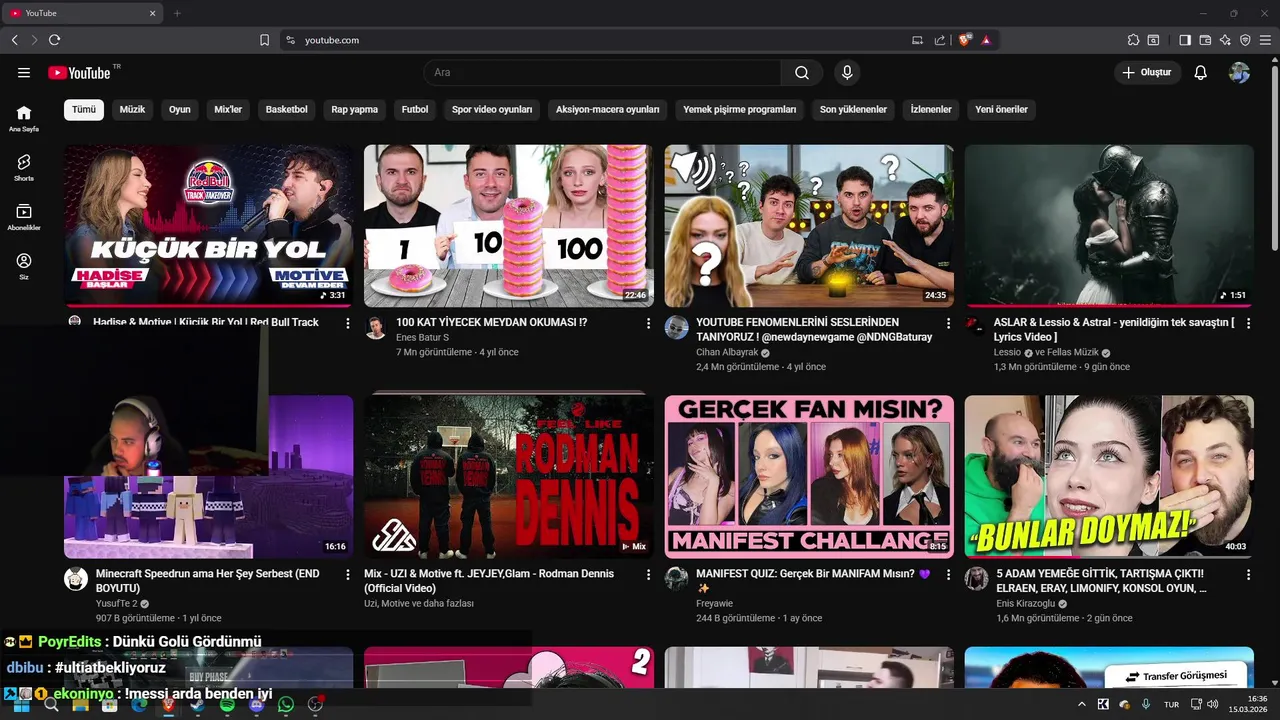This screenshot has height=720, width=1280.
Task: Open options for ASLAR & Lessio video
Action: coord(1248,324)
